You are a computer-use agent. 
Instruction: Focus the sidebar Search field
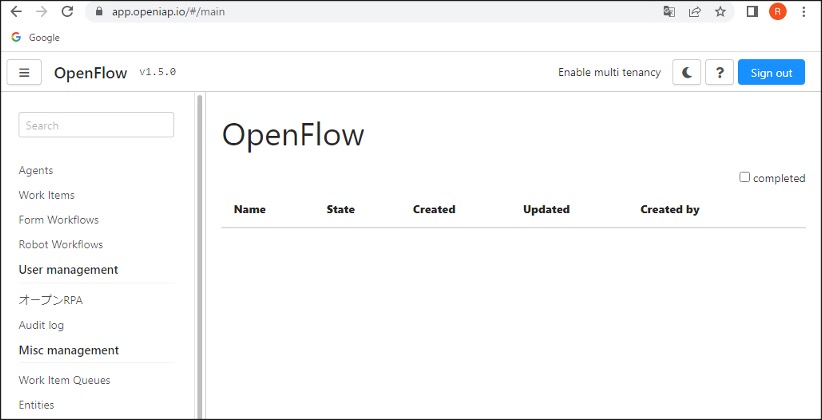[x=96, y=125]
